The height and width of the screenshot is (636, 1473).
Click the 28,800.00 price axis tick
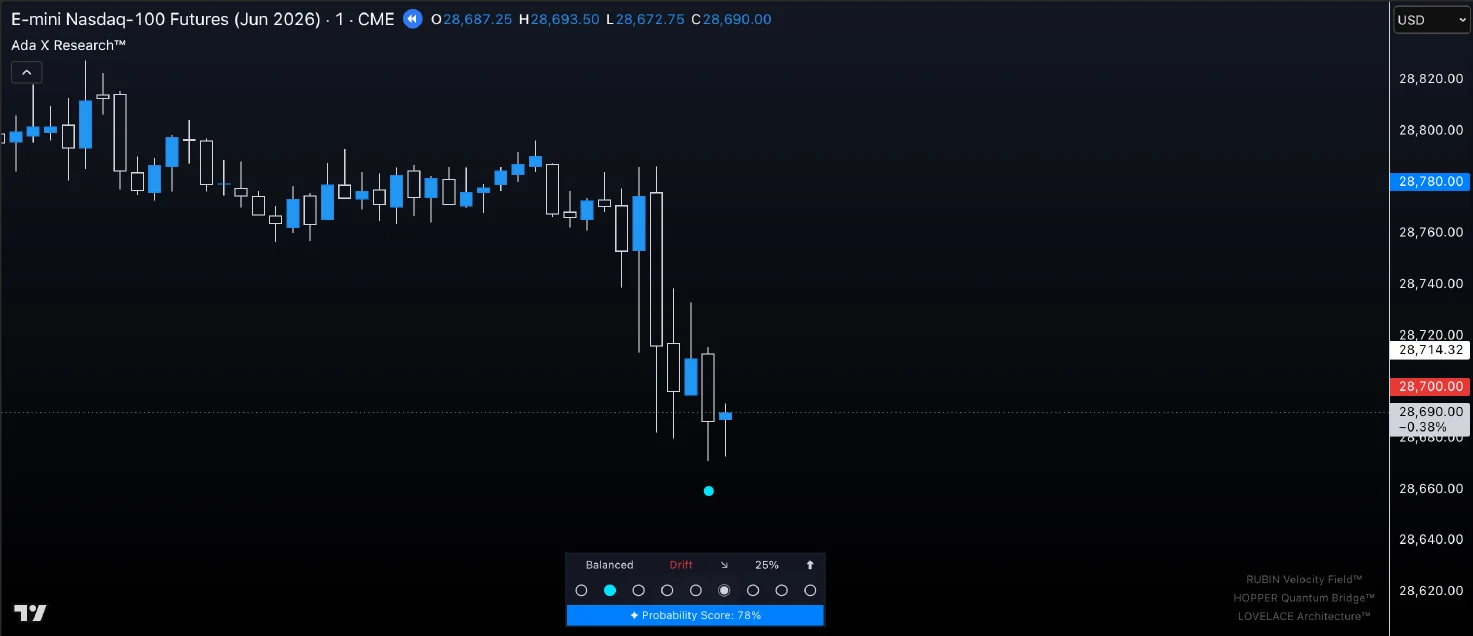(x=1431, y=130)
